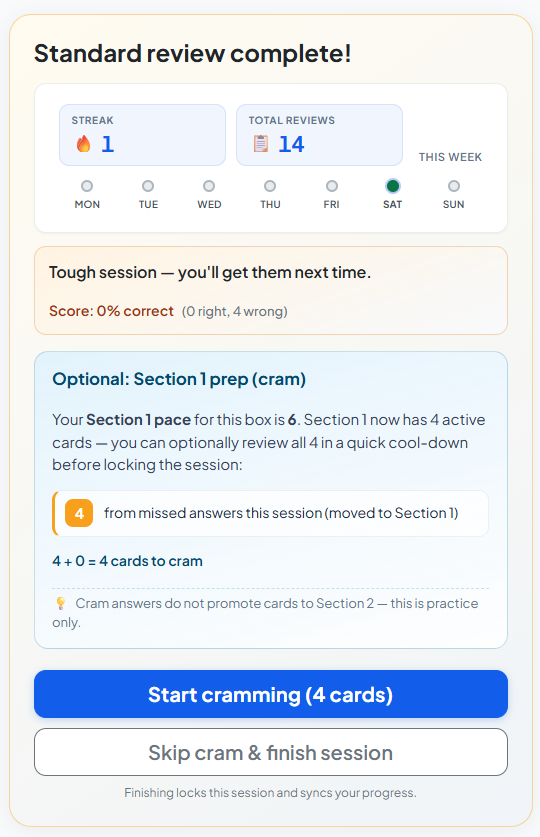Click the lightbulb tip icon
Image resolution: width=540 pixels, height=837 pixels.
61,603
